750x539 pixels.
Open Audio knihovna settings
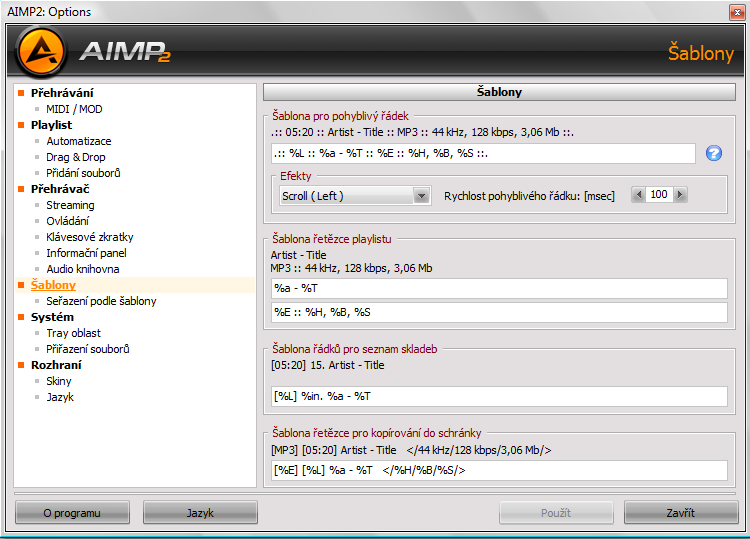(83, 269)
